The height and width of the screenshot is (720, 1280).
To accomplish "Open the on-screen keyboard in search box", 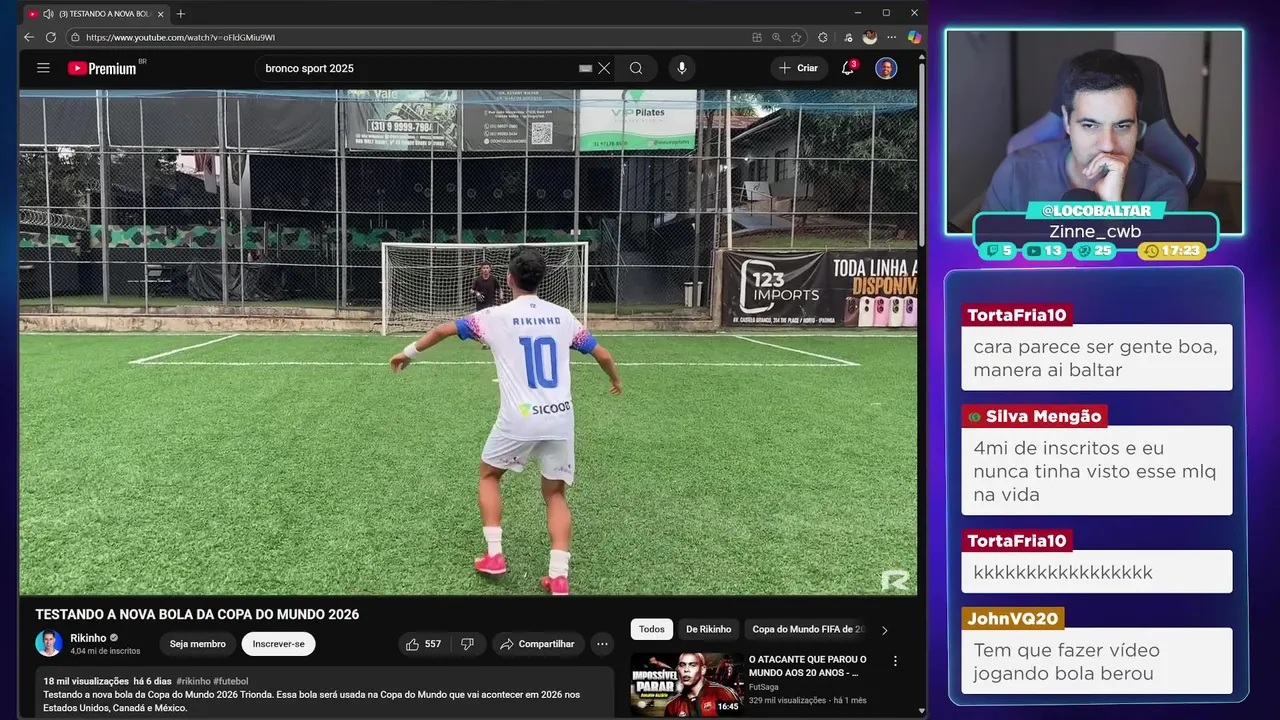I will (x=586, y=68).
